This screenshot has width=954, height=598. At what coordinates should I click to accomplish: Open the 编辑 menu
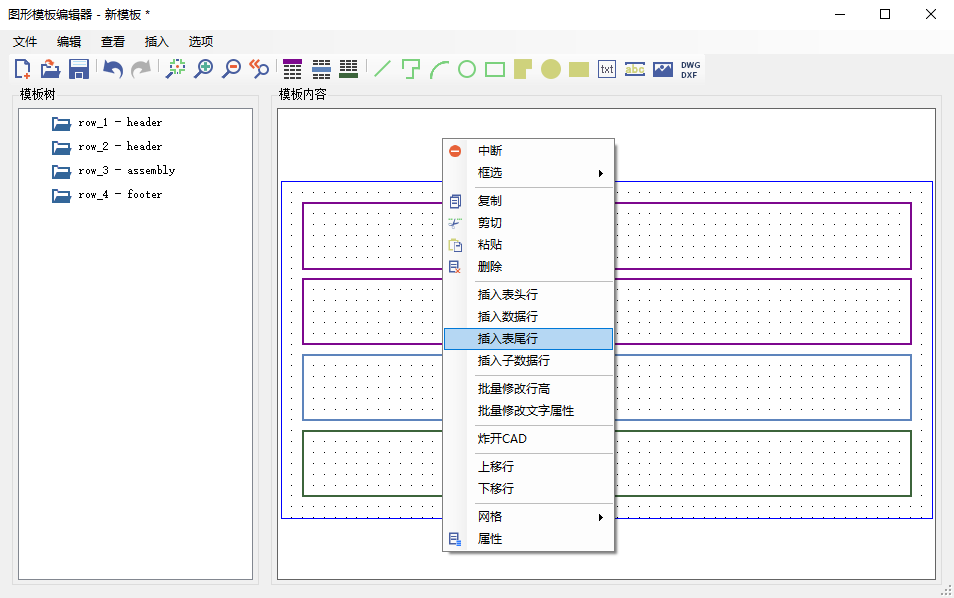coord(69,41)
